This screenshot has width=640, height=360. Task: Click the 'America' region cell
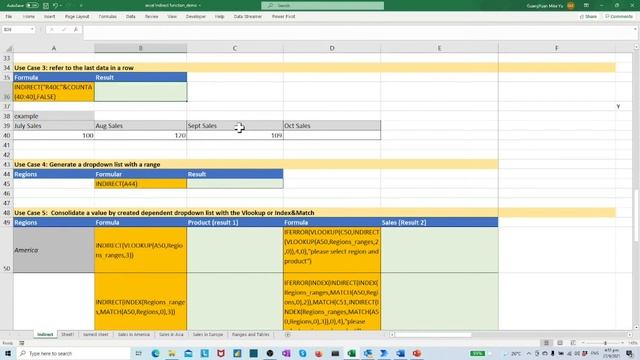(54, 250)
